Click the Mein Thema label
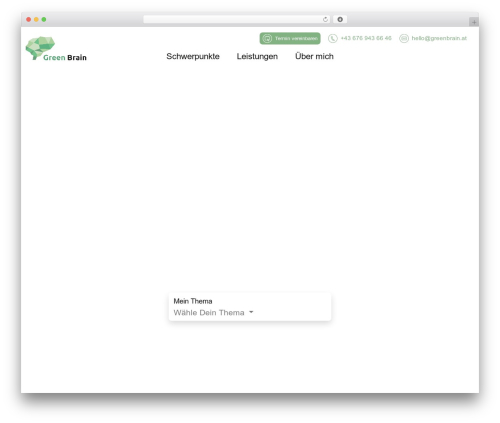This screenshot has height=423, width=500. pos(193,301)
